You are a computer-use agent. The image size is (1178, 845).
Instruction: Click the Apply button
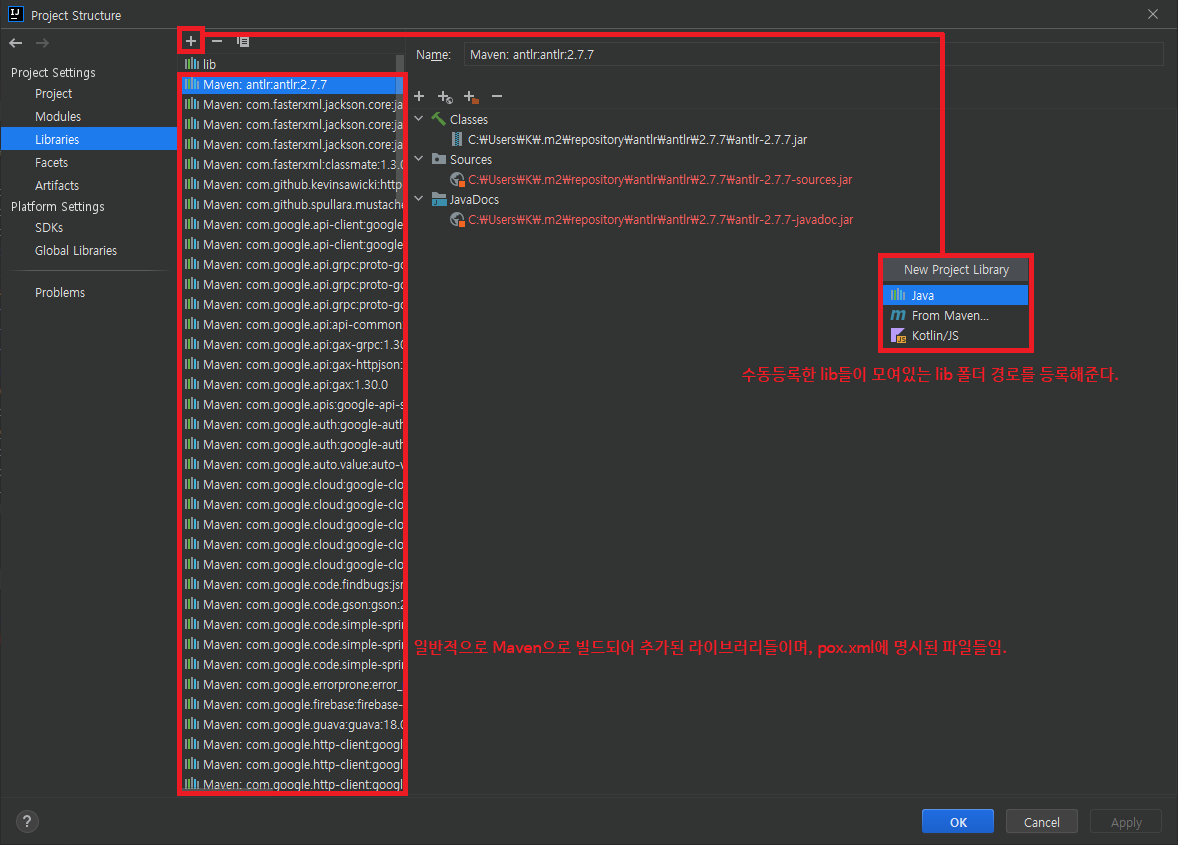1125,822
